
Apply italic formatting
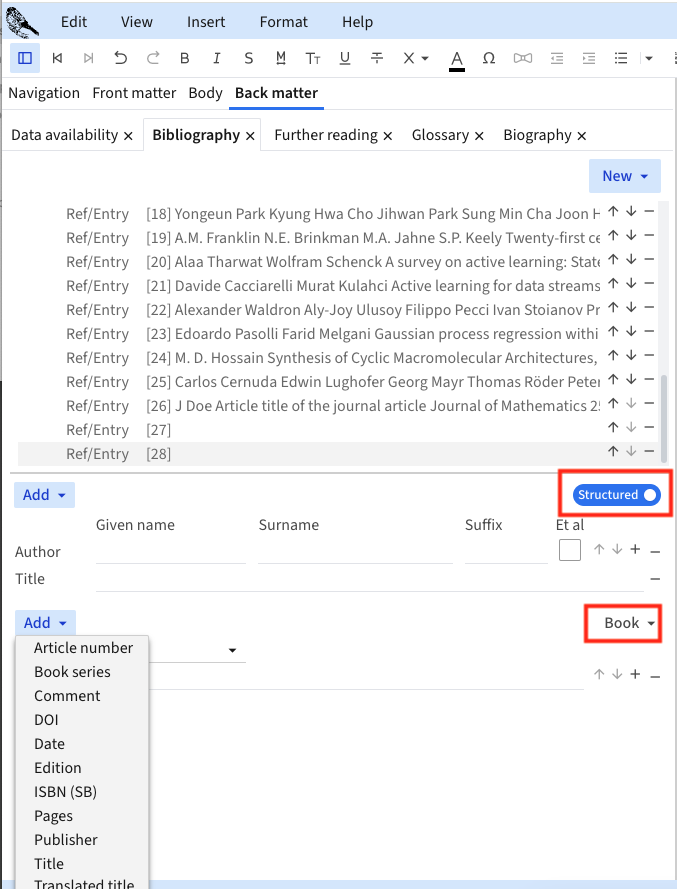217,58
